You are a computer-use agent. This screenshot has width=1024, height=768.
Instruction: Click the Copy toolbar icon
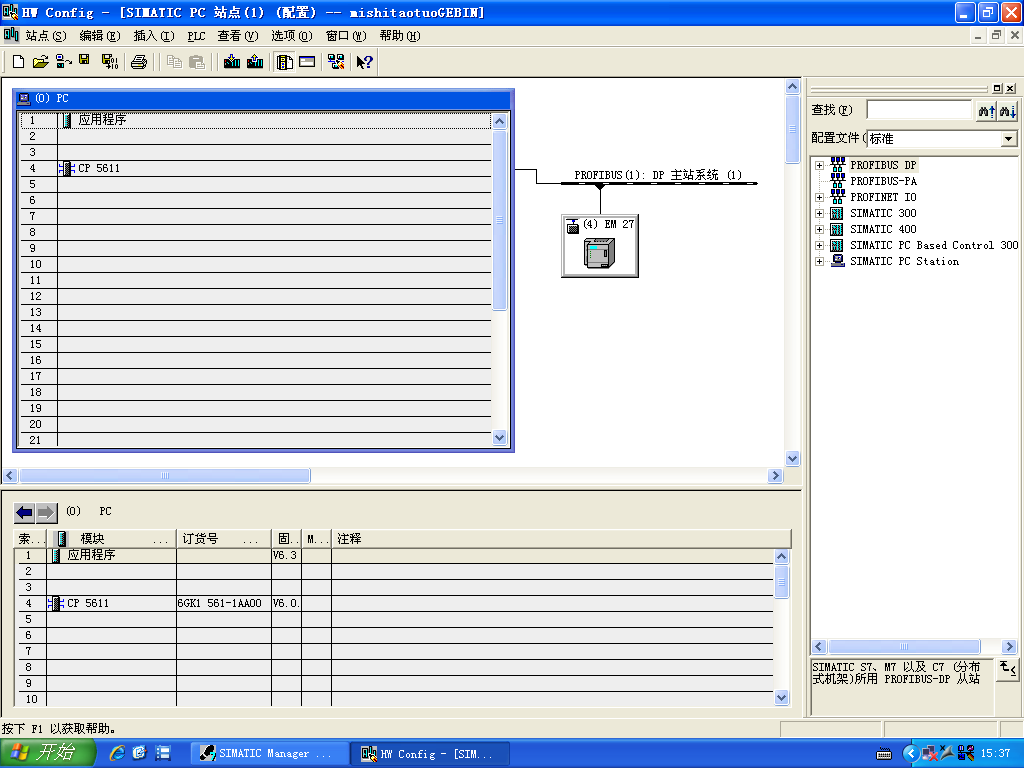click(174, 62)
